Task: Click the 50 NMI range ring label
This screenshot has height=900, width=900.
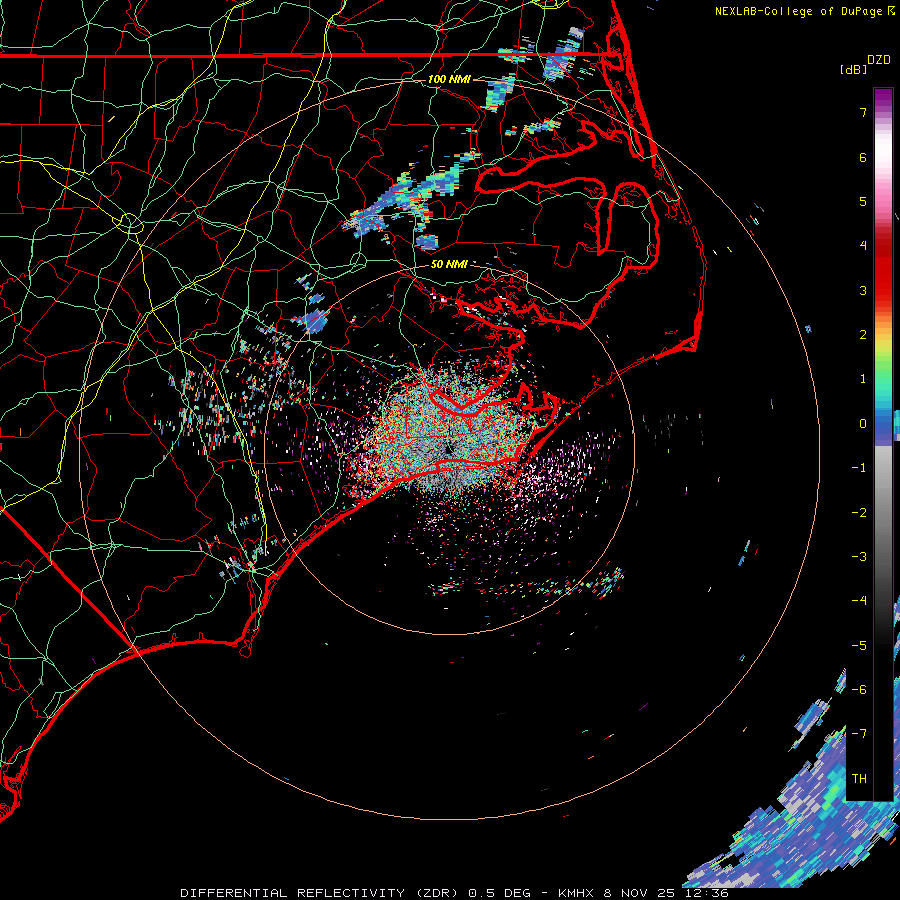Action: pos(449,264)
